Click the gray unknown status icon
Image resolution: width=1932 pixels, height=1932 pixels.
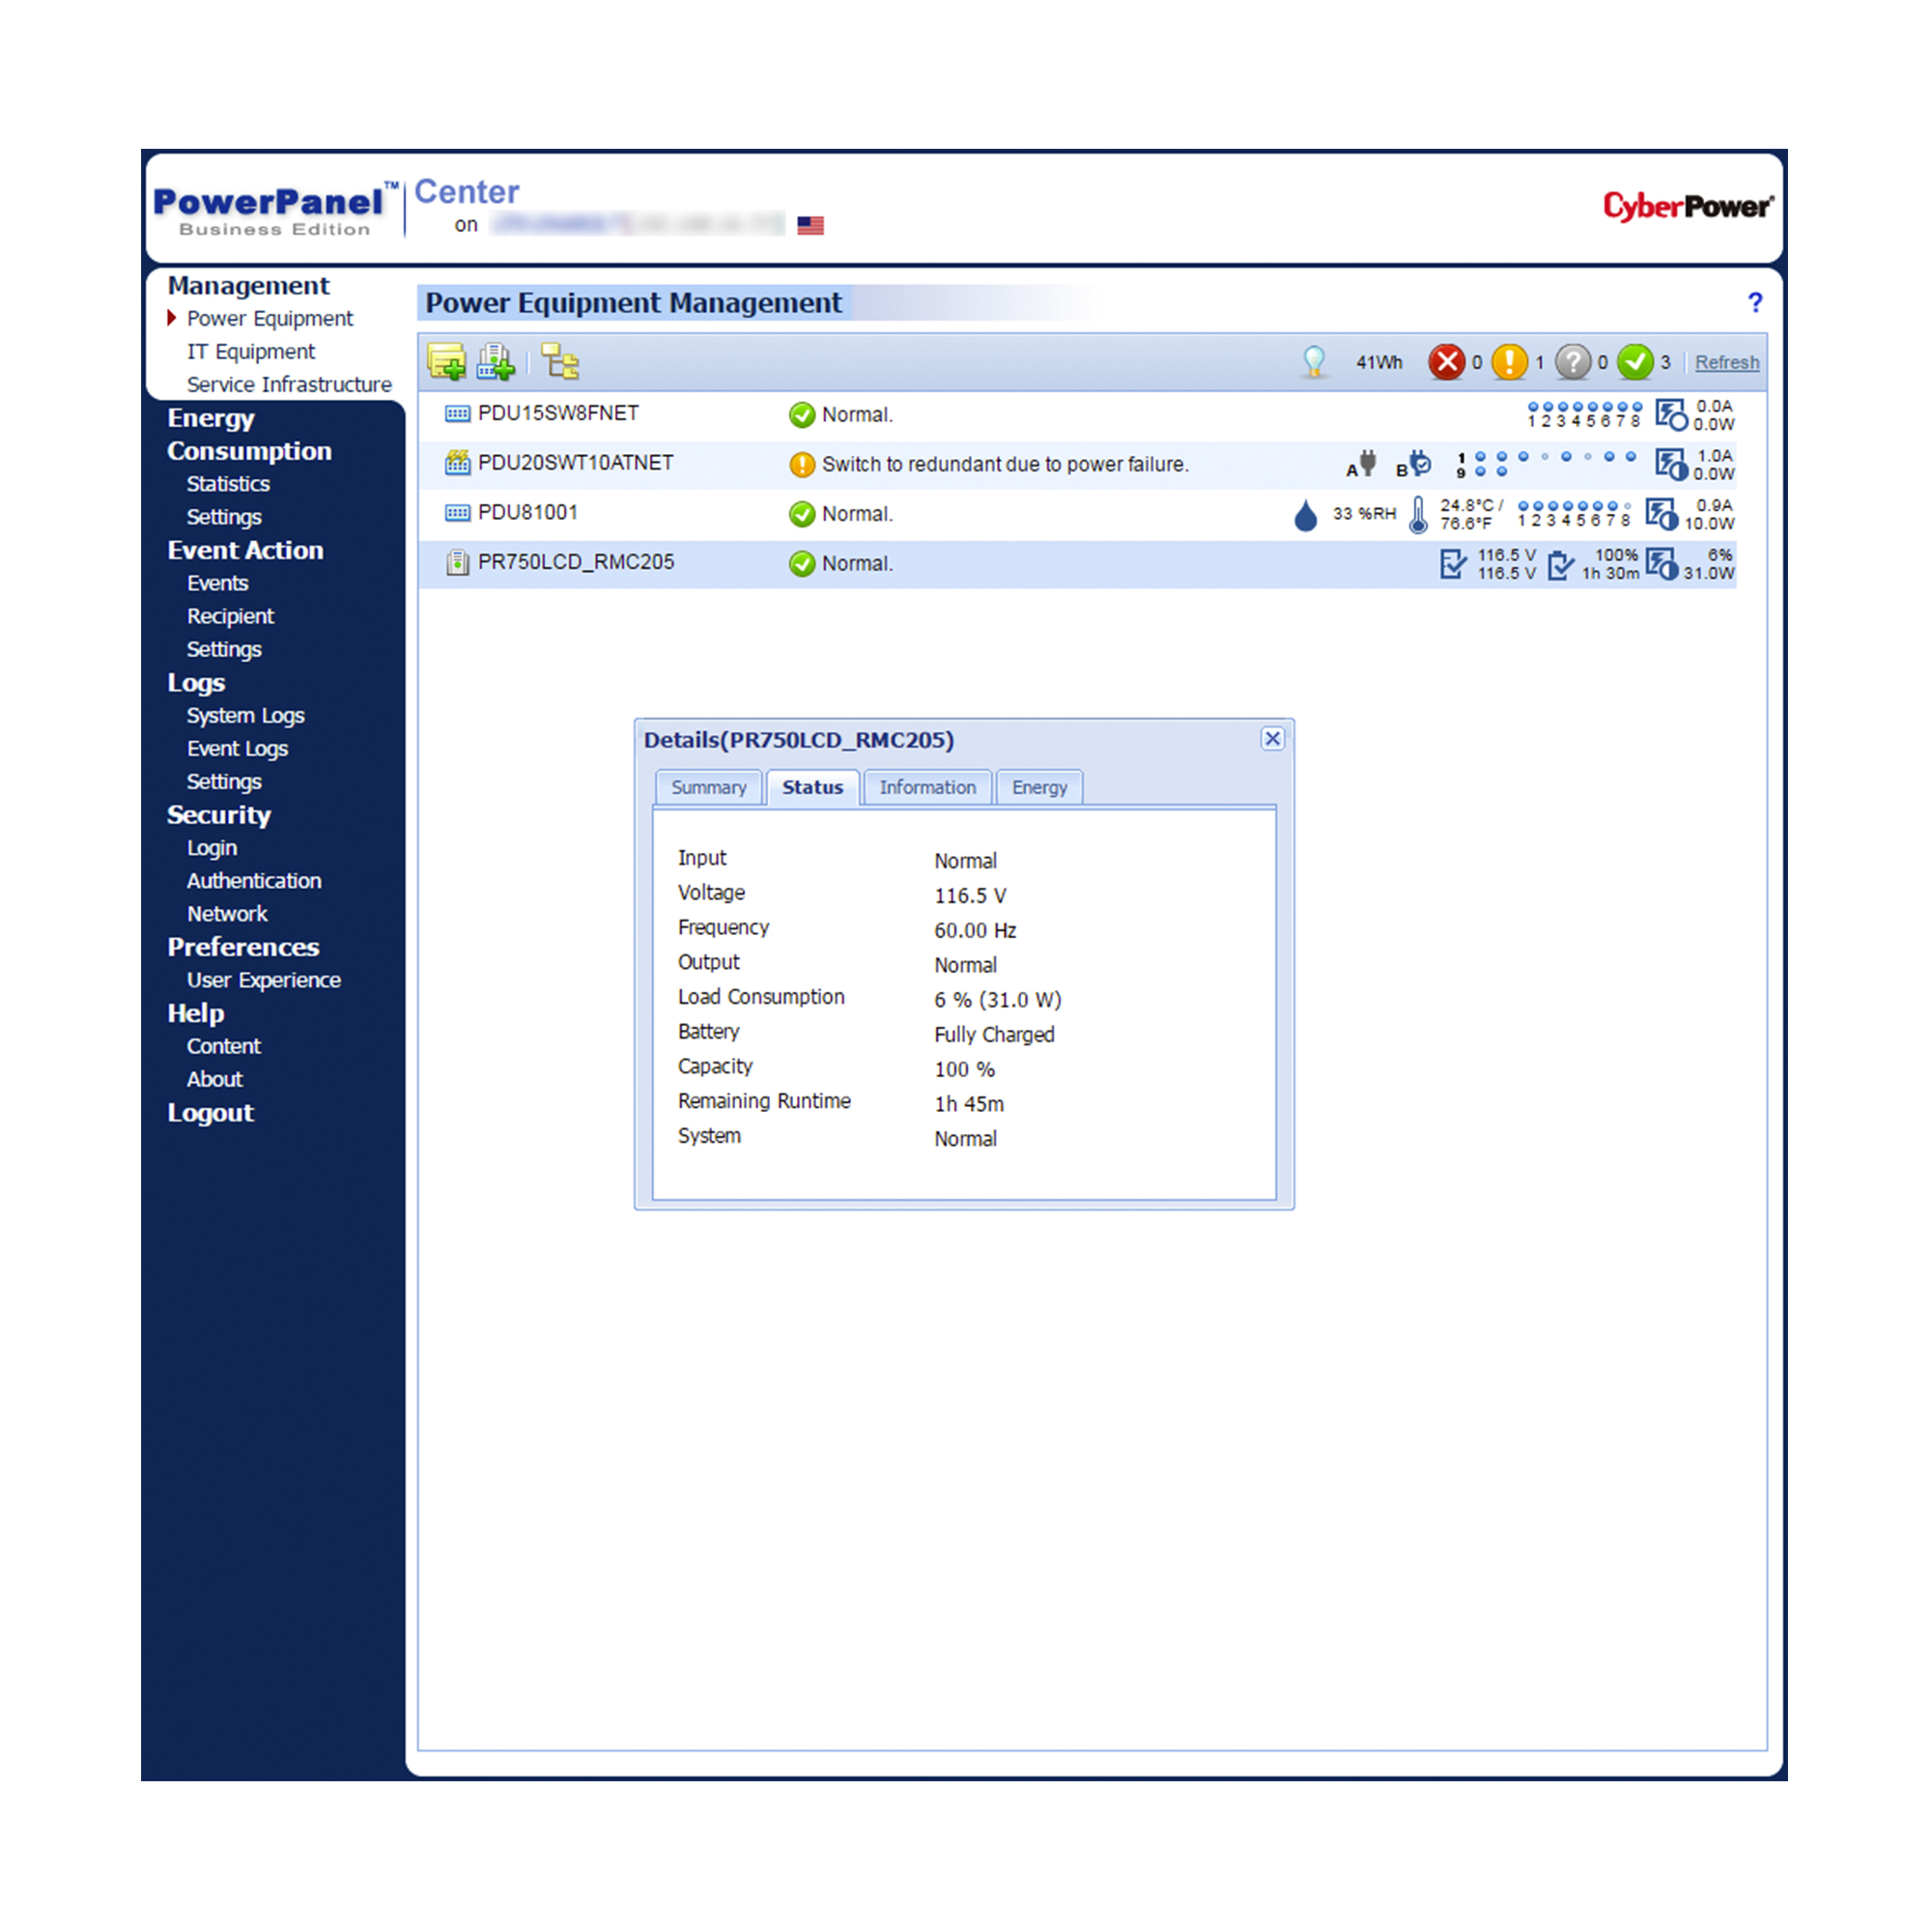(1572, 362)
